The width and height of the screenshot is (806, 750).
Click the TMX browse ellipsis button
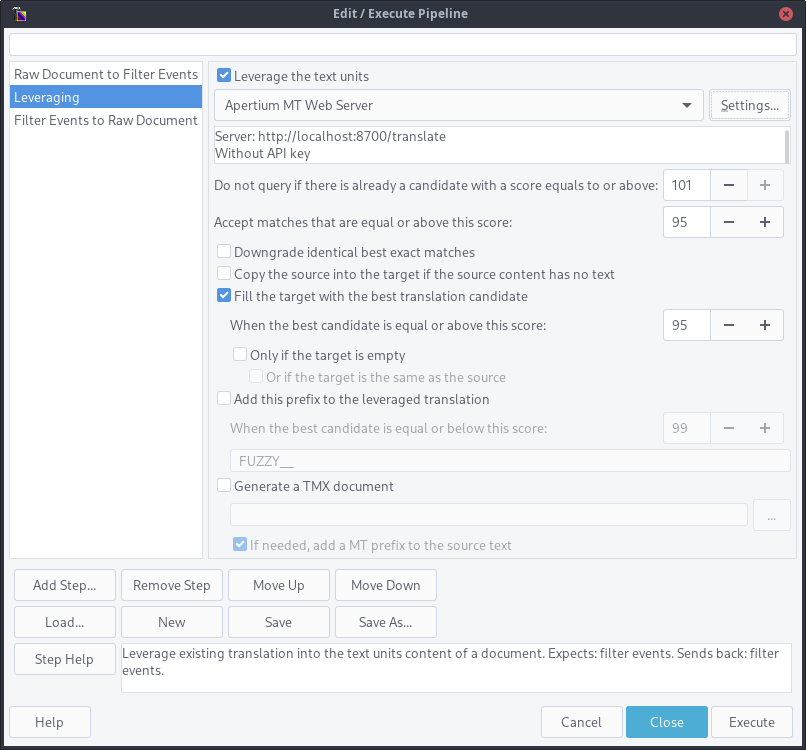point(772,515)
